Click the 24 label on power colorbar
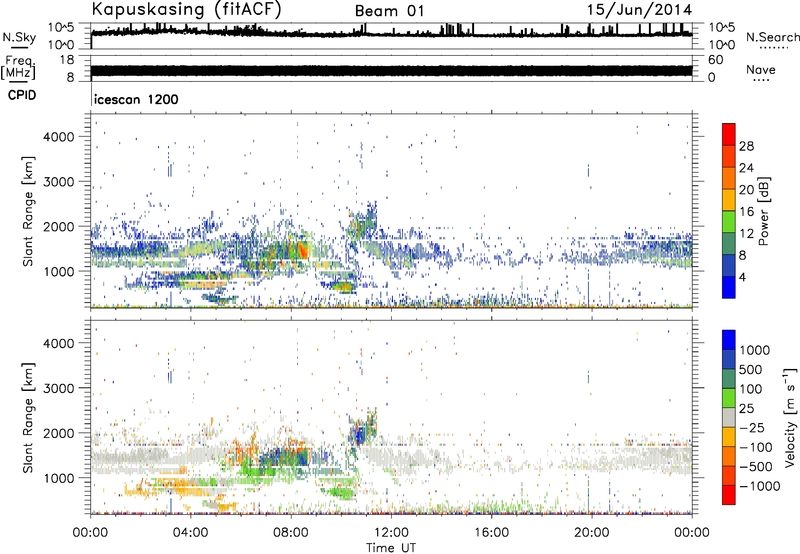This screenshot has height=554, width=800. (x=746, y=168)
